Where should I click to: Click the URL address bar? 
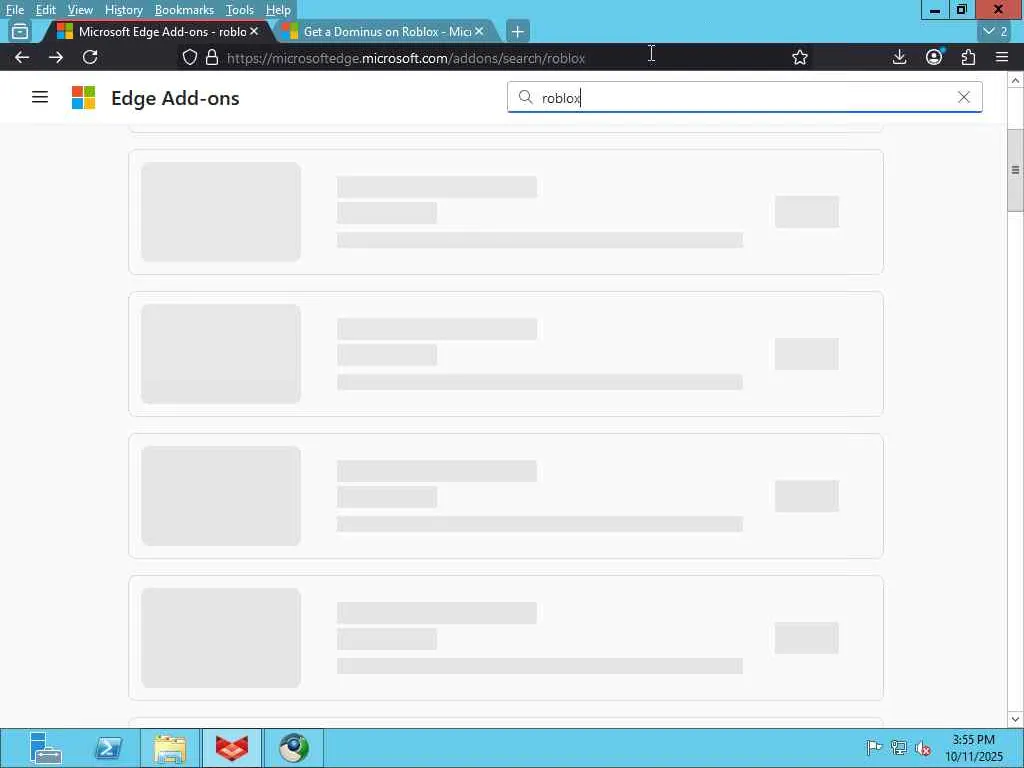496,57
